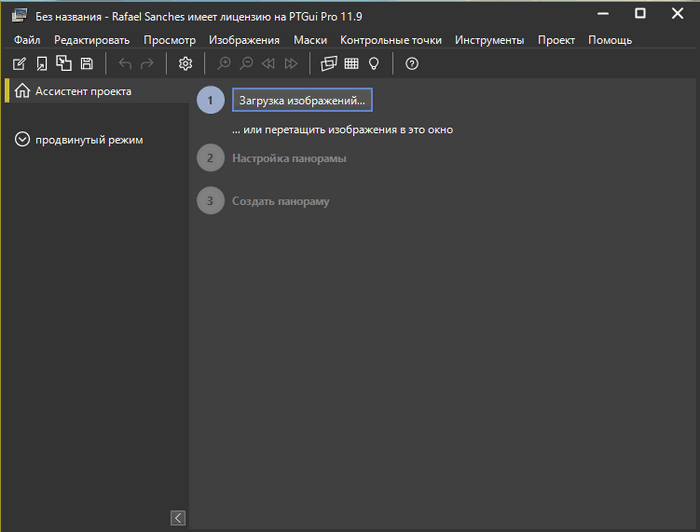The image size is (700, 532).
Task: Click the Open project file icon
Action: coord(42,64)
